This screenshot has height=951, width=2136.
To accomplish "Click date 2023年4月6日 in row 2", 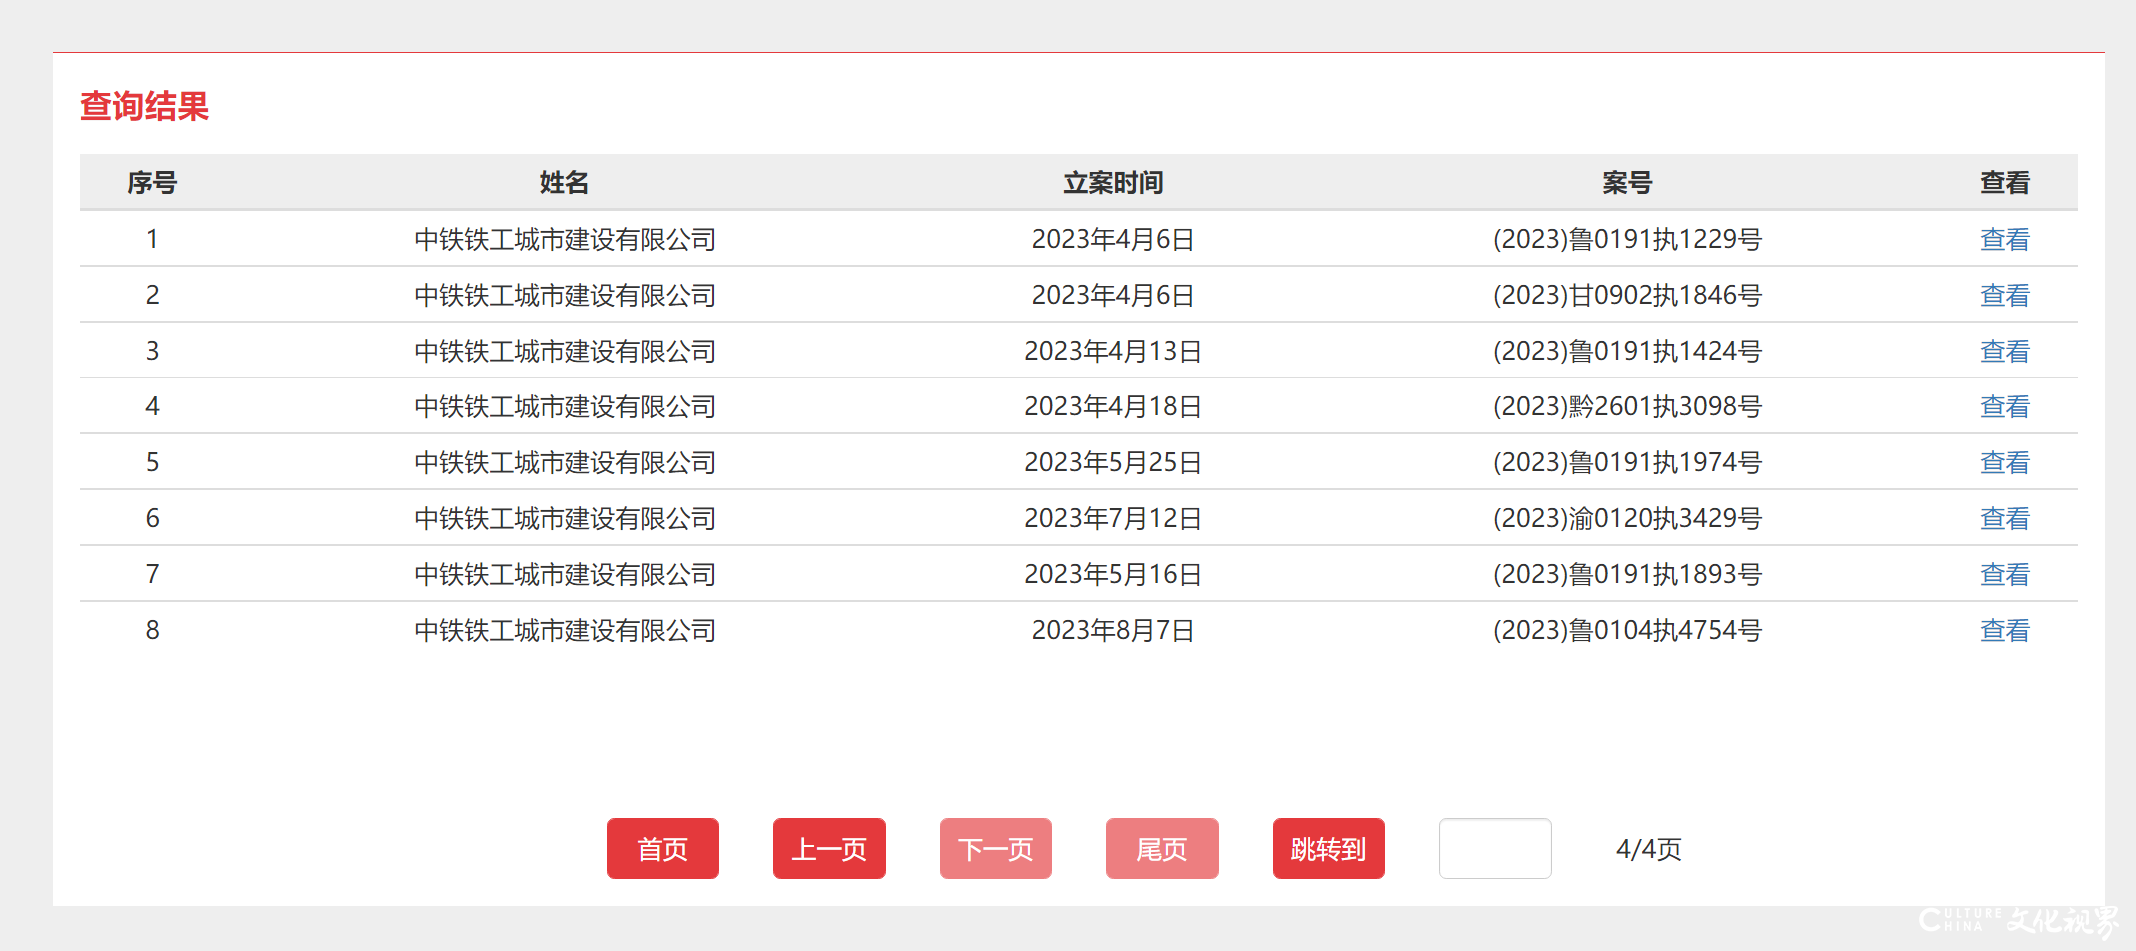I will (x=1113, y=295).
